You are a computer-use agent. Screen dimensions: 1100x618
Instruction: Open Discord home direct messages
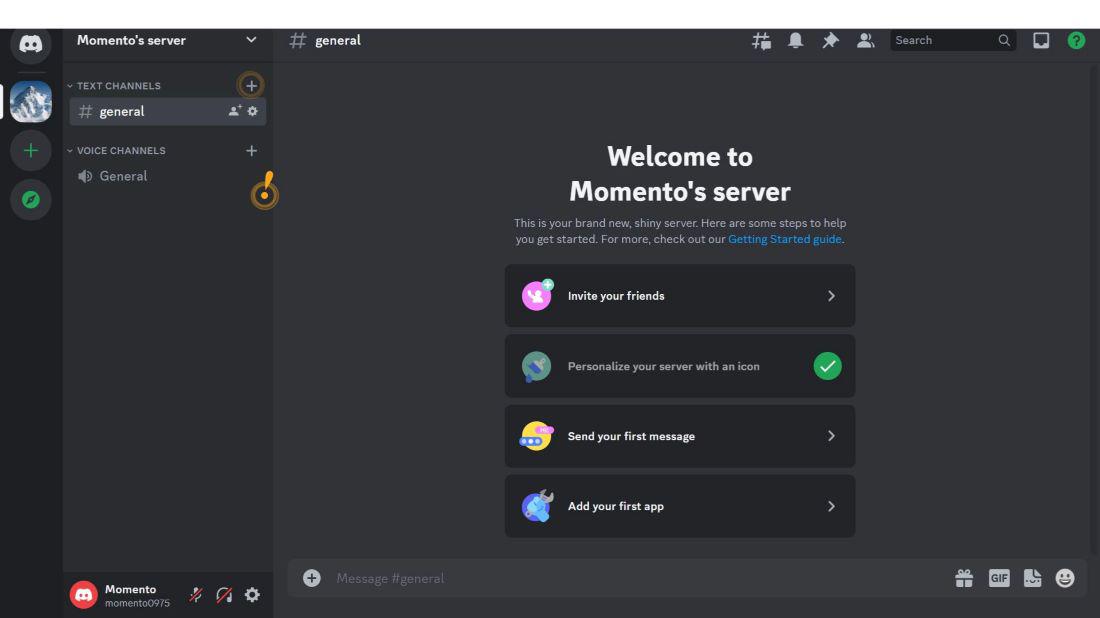30,44
